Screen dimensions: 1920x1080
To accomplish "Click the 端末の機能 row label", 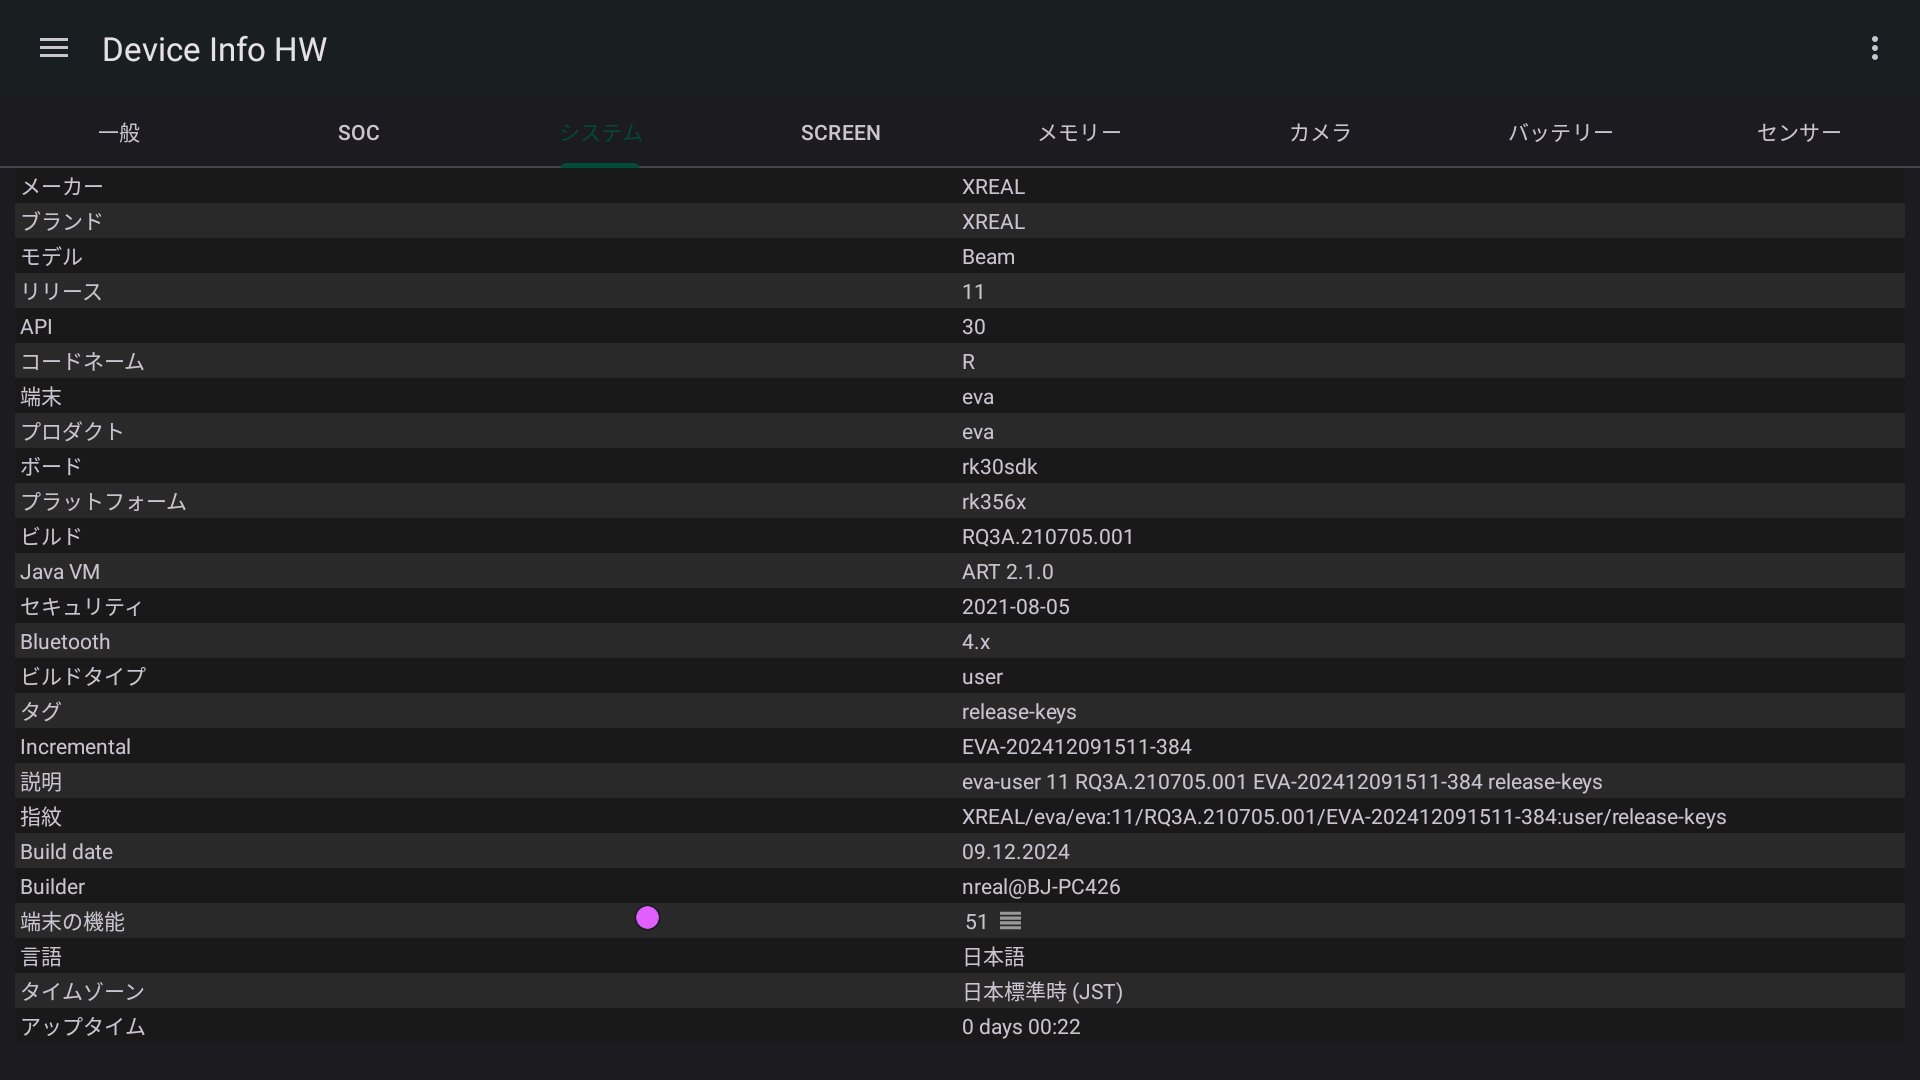I will pyautogui.click(x=72, y=922).
